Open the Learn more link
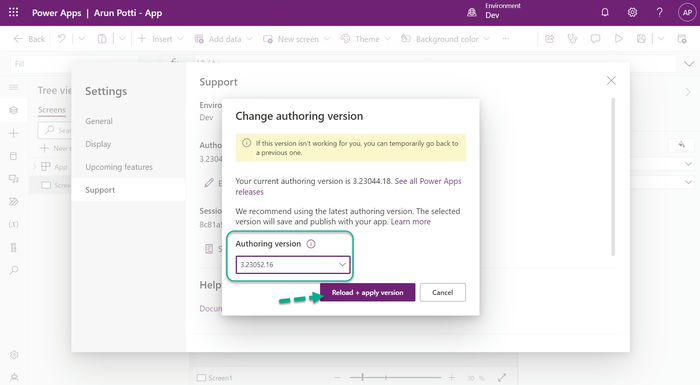Screen dimensions: 700x385 411,222
